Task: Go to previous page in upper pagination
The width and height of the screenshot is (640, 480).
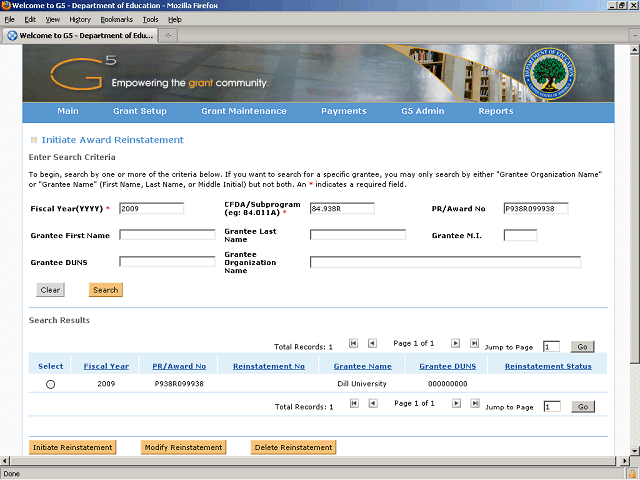Action: coord(372,343)
